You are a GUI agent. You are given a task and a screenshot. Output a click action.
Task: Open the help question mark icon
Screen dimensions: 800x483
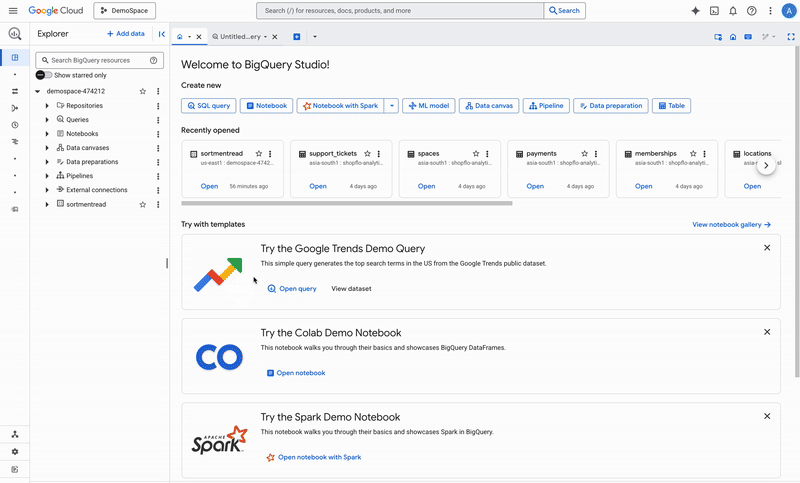pos(752,11)
